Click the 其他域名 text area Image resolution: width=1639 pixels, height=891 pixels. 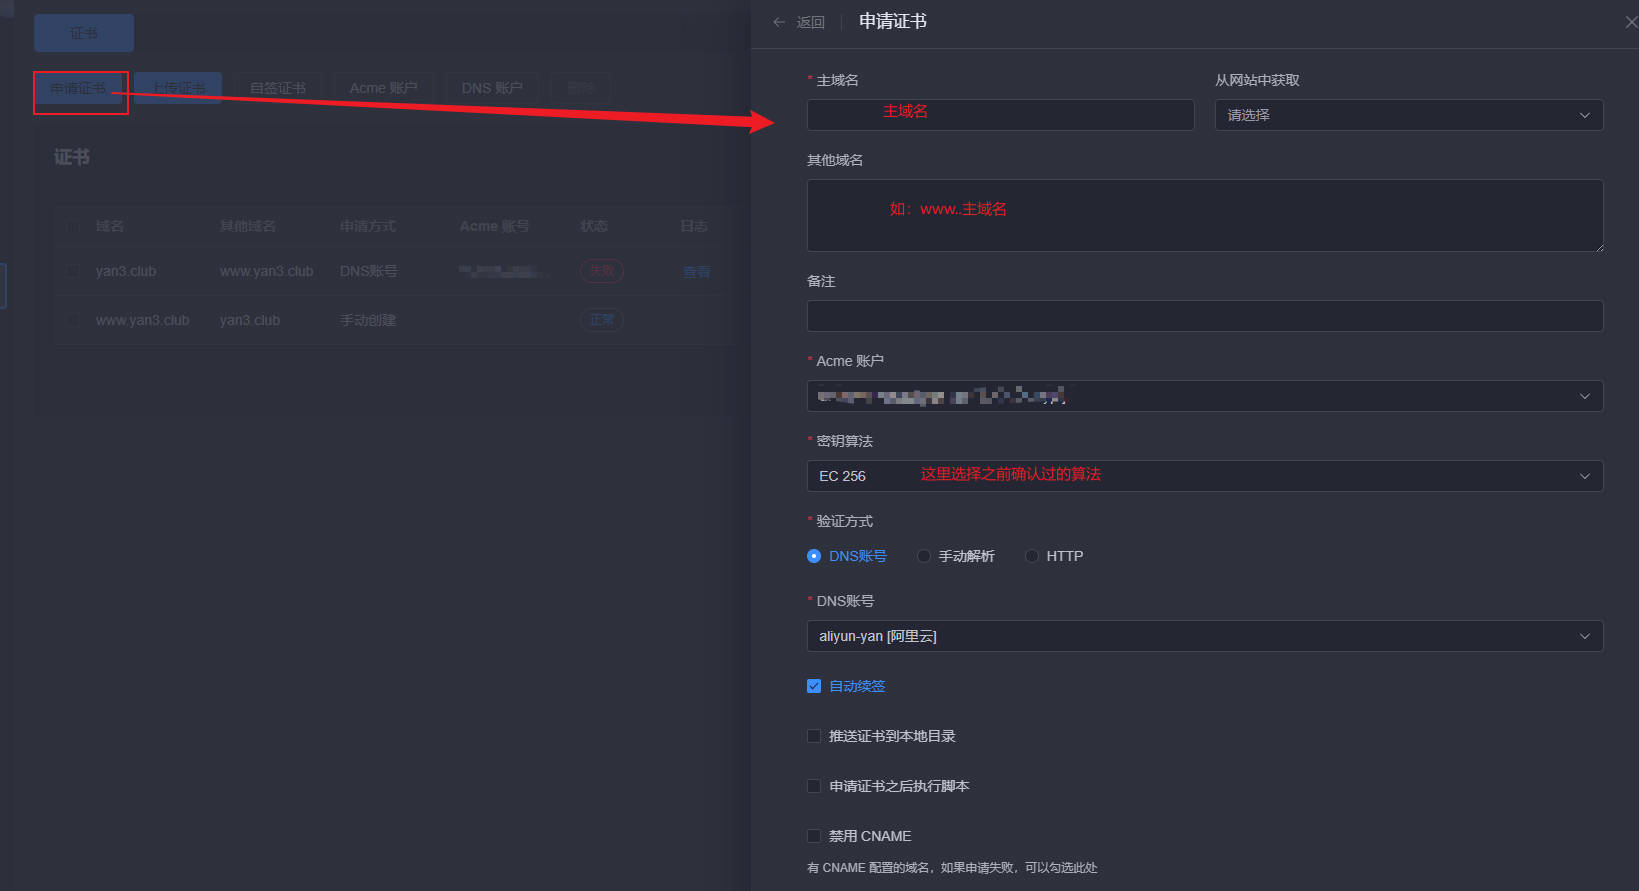(1204, 216)
